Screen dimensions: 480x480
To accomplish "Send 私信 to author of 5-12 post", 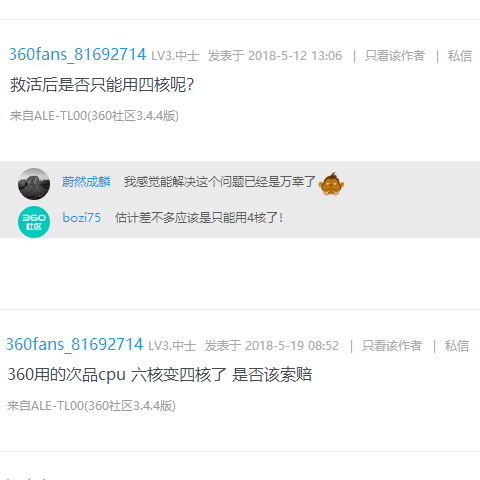I will (460, 56).
